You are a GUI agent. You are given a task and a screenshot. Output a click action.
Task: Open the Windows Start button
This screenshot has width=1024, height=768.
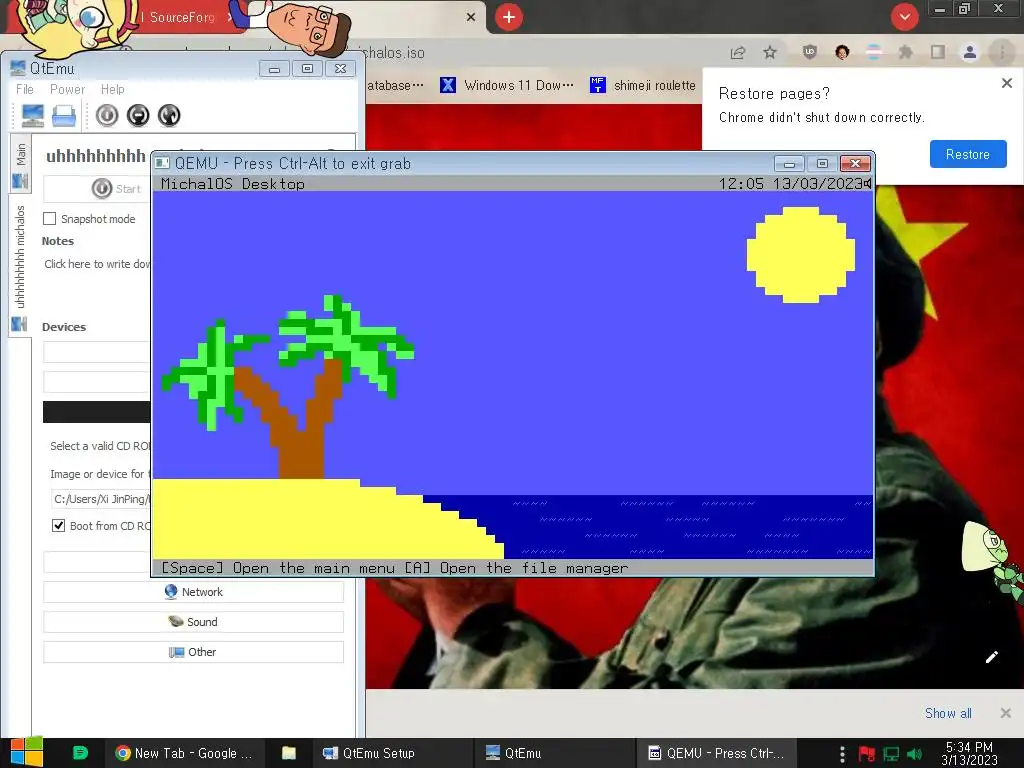pyautogui.click(x=26, y=752)
